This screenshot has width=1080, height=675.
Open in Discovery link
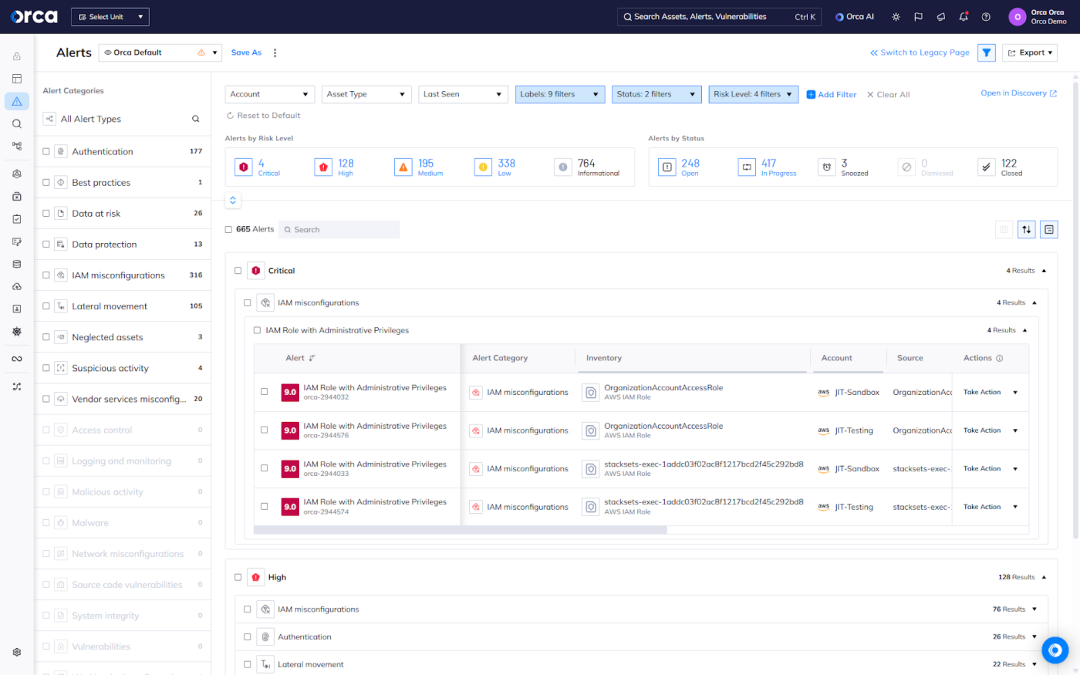1019,93
